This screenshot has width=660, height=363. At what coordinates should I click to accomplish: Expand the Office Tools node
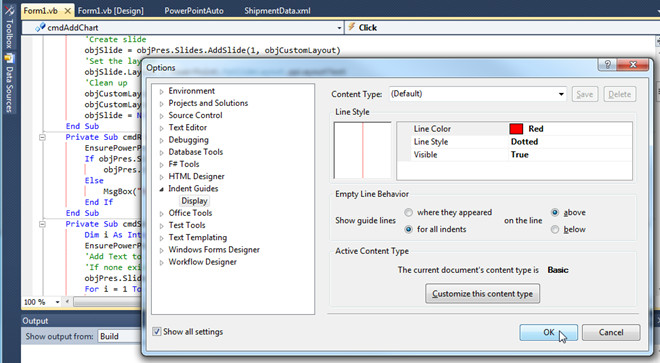tap(161, 214)
